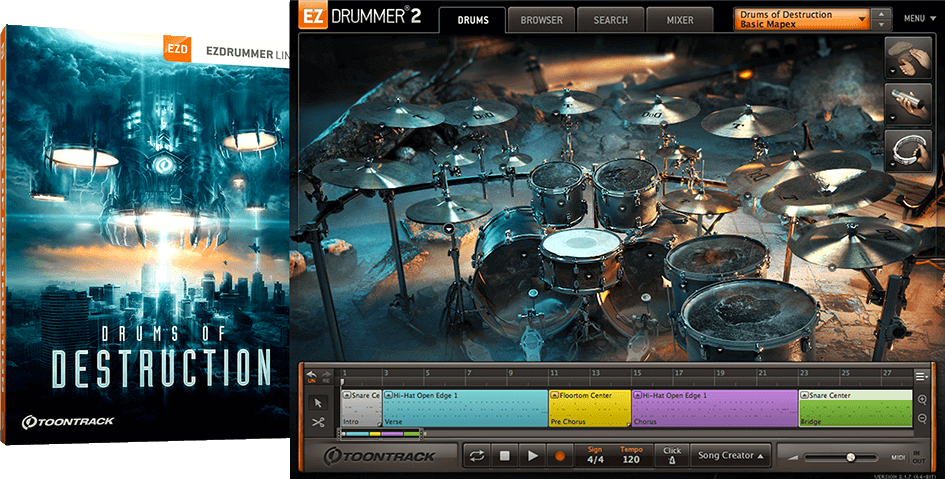Open the MENU dropdown
The width and height of the screenshot is (945, 479).
[918, 19]
